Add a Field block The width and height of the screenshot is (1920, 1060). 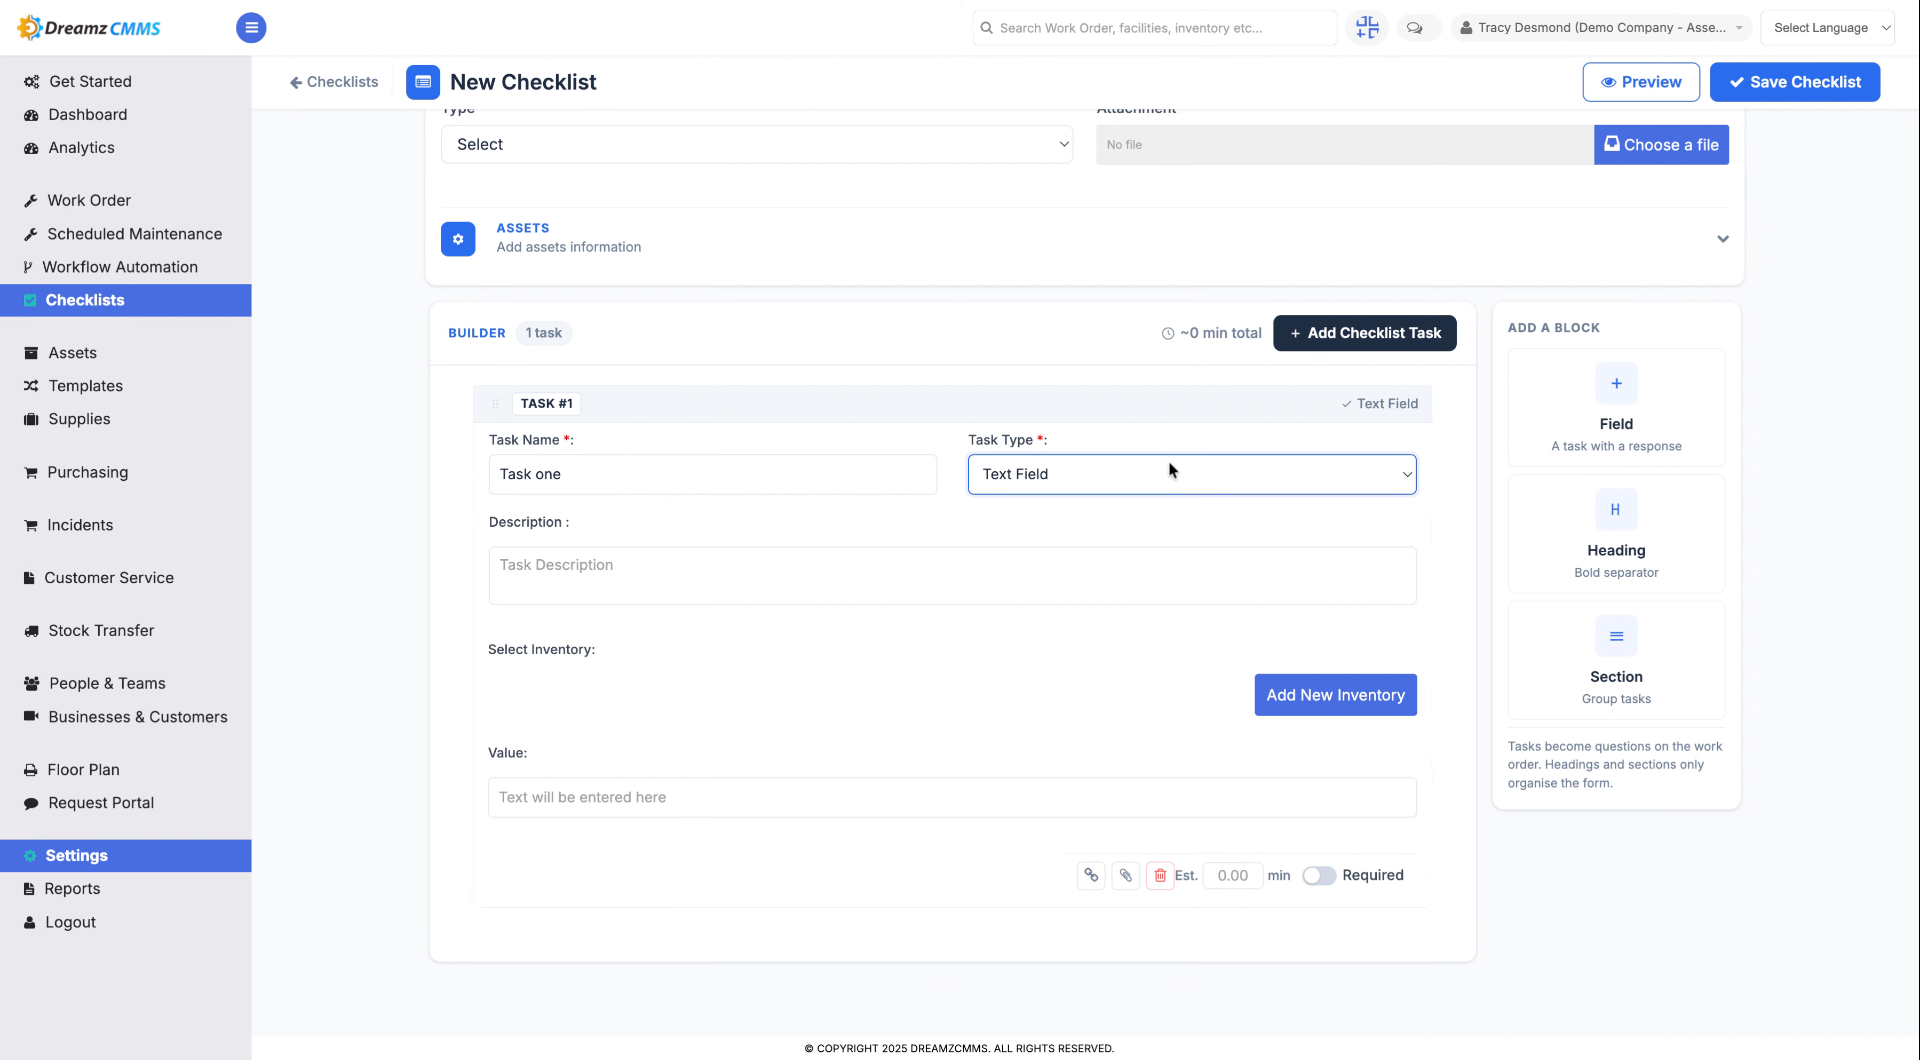coord(1616,407)
